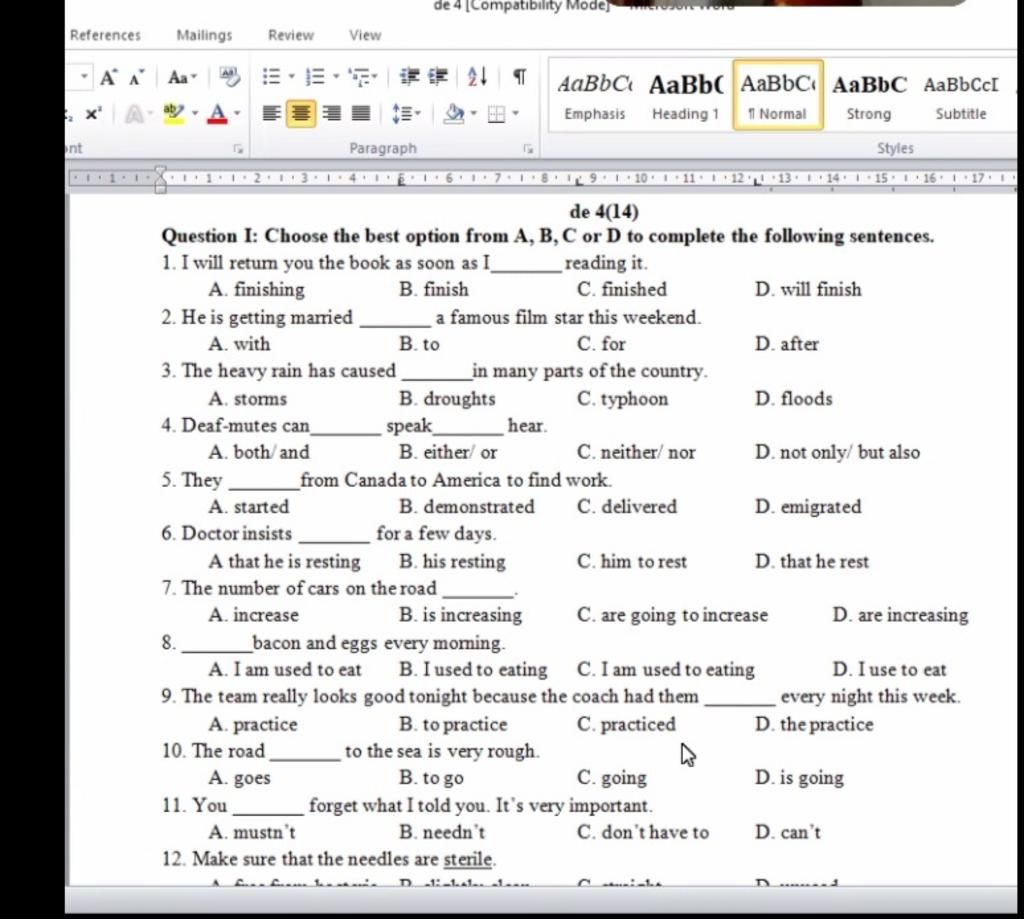Align text to the left

pyautogui.click(x=272, y=114)
